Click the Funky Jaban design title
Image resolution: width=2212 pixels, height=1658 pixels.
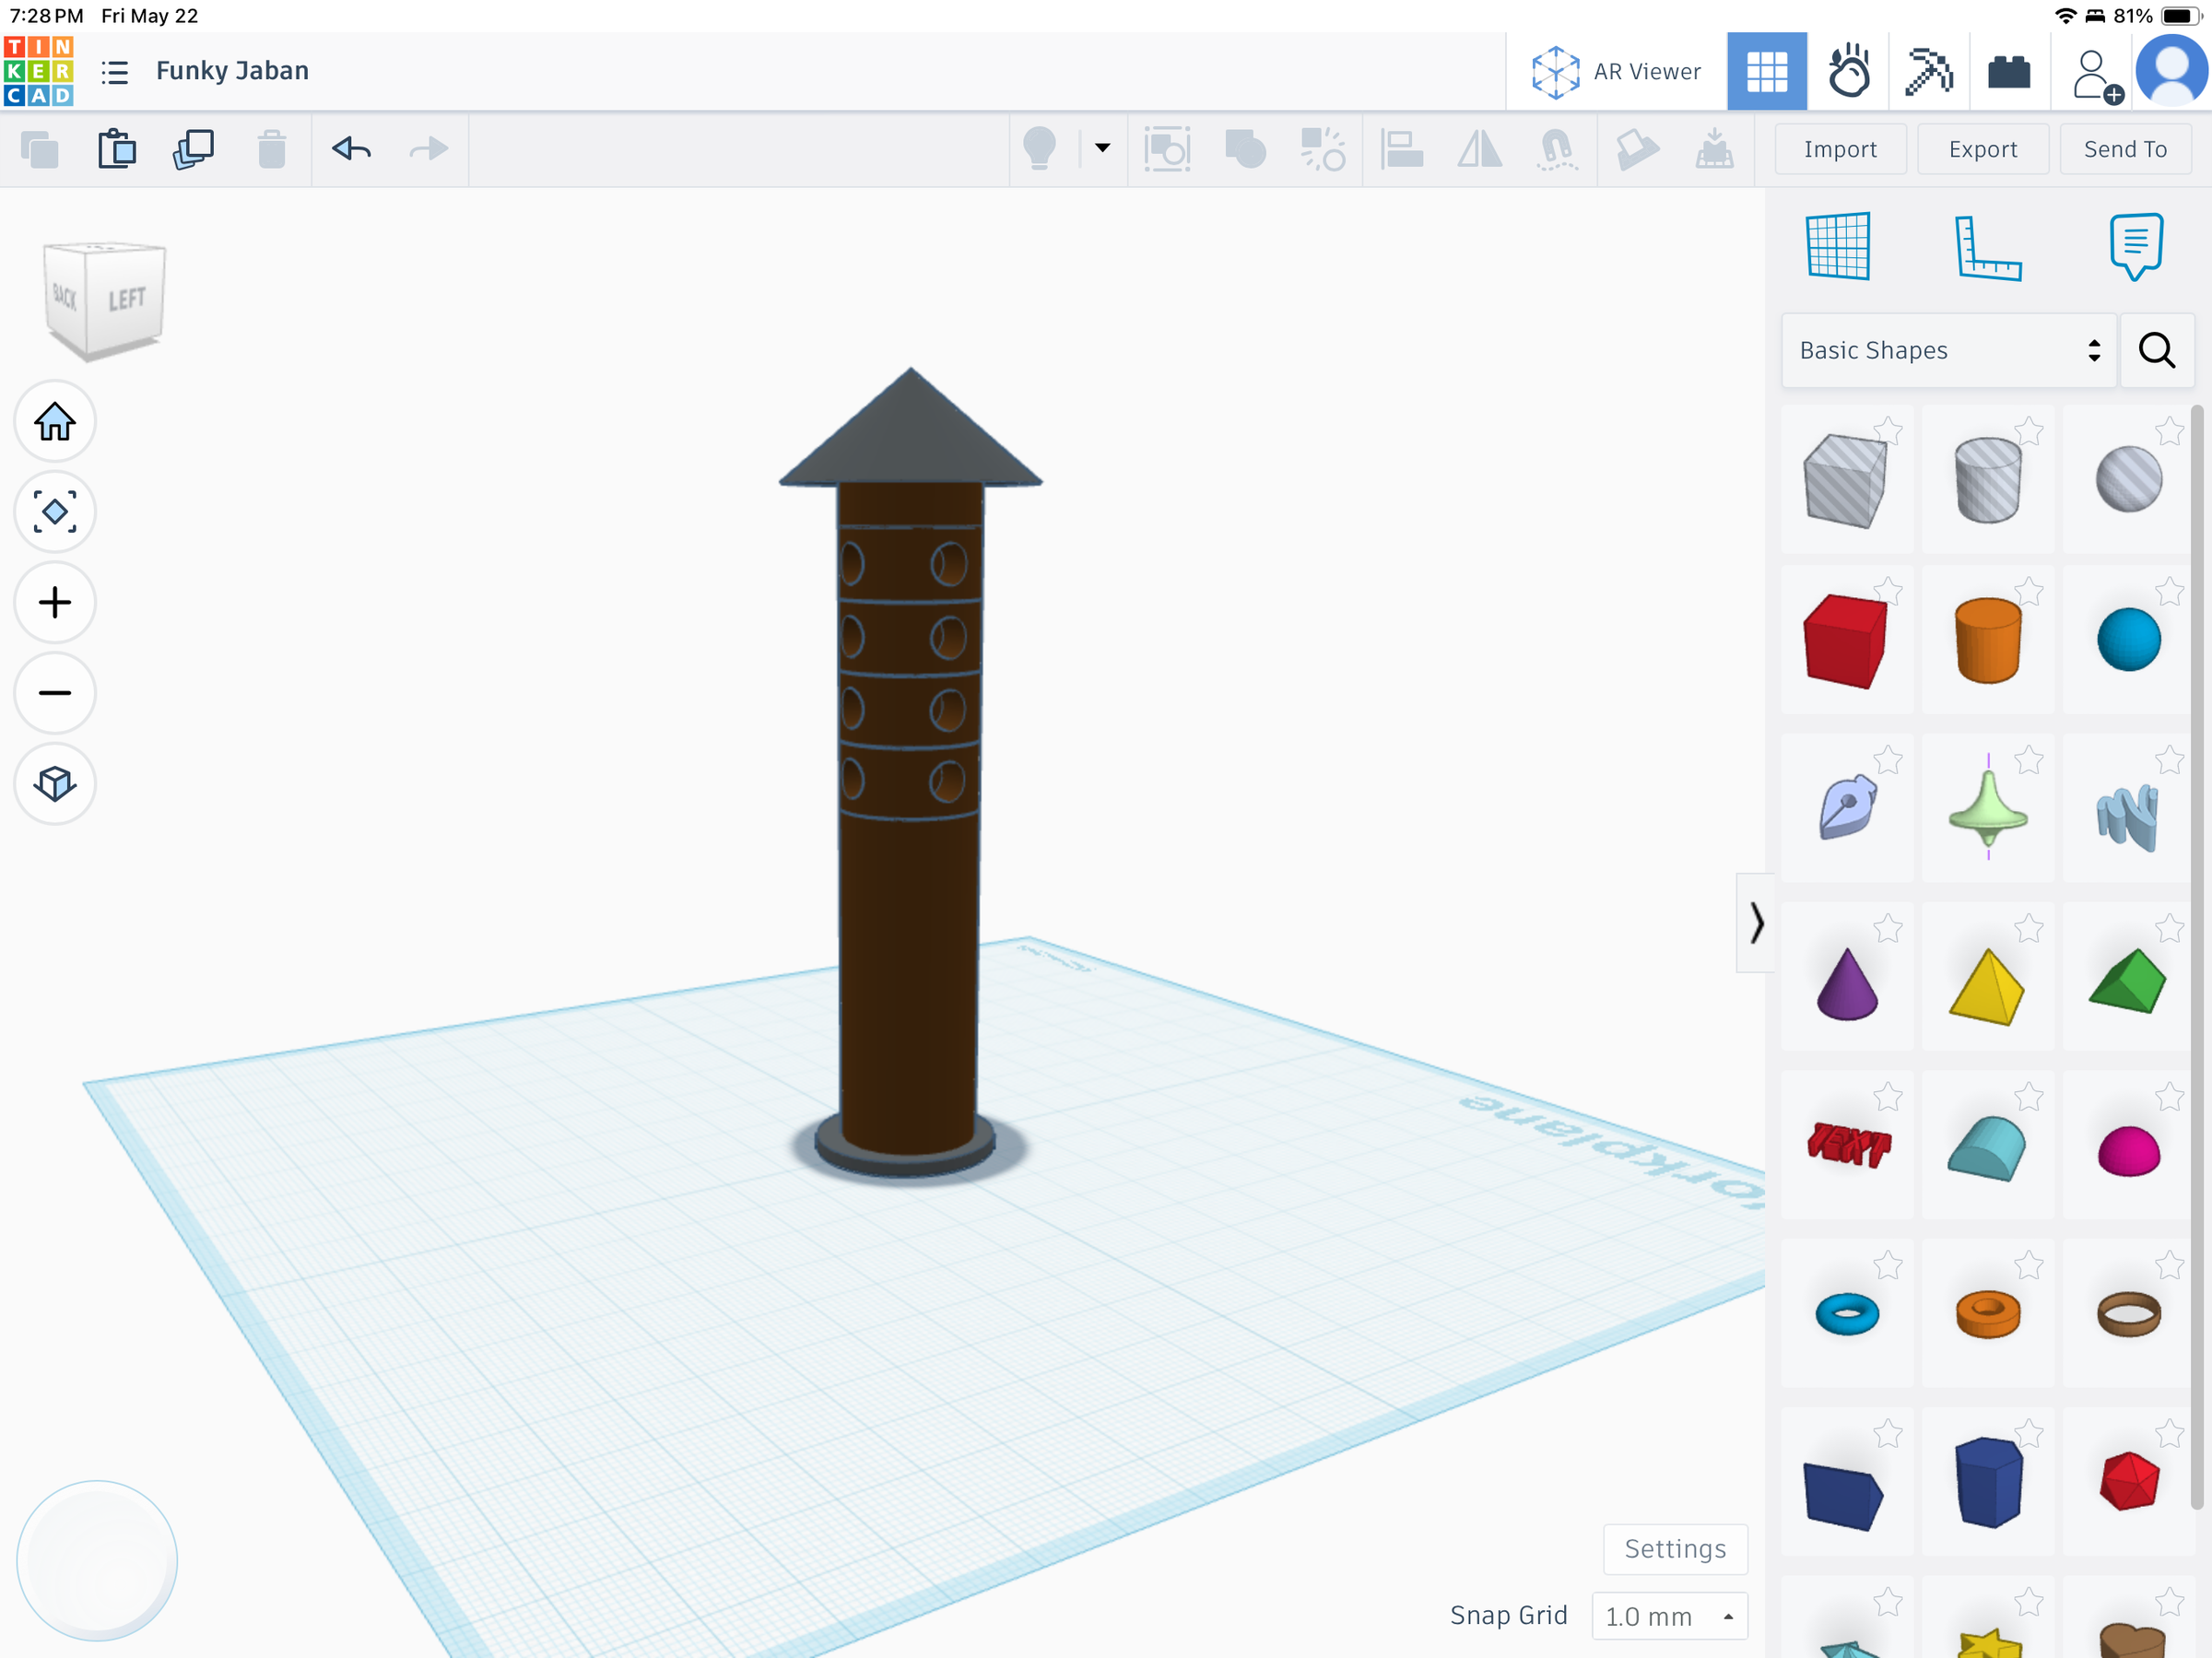[x=232, y=71]
